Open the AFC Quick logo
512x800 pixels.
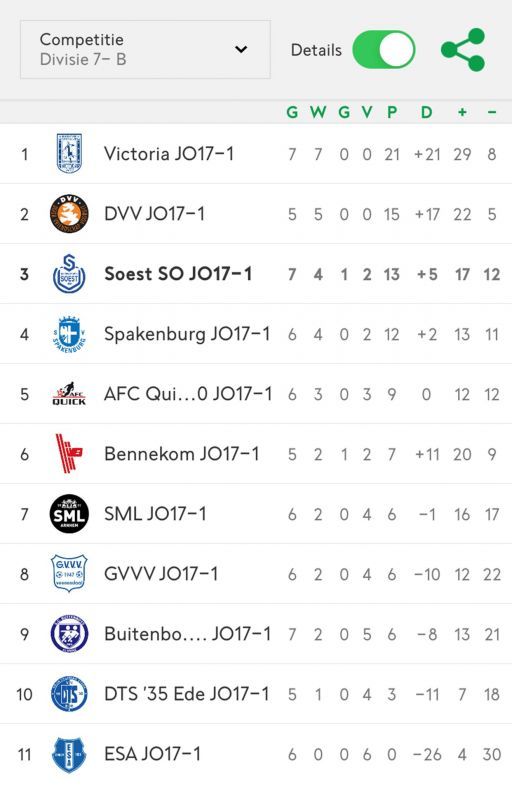69,394
